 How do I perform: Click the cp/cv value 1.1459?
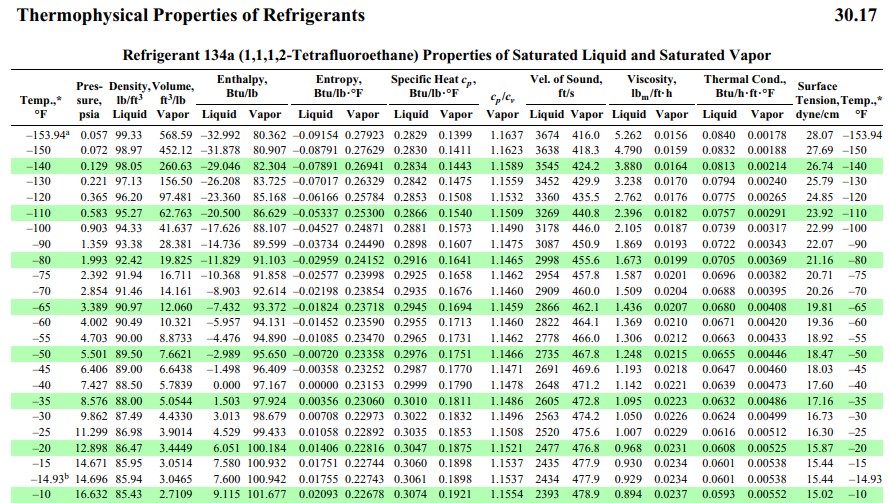click(x=506, y=307)
